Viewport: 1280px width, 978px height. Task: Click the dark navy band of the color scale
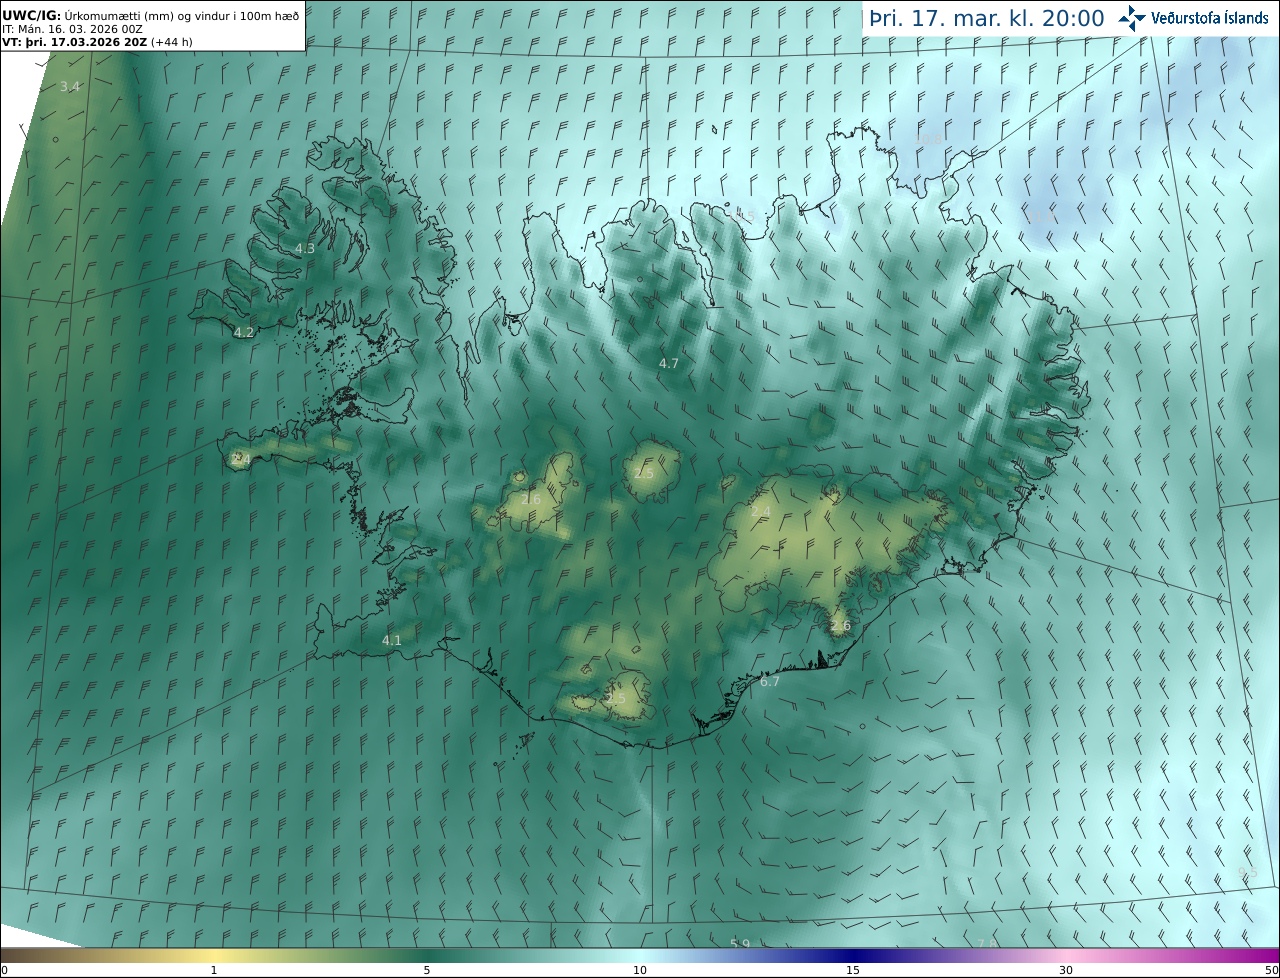[x=853, y=956]
